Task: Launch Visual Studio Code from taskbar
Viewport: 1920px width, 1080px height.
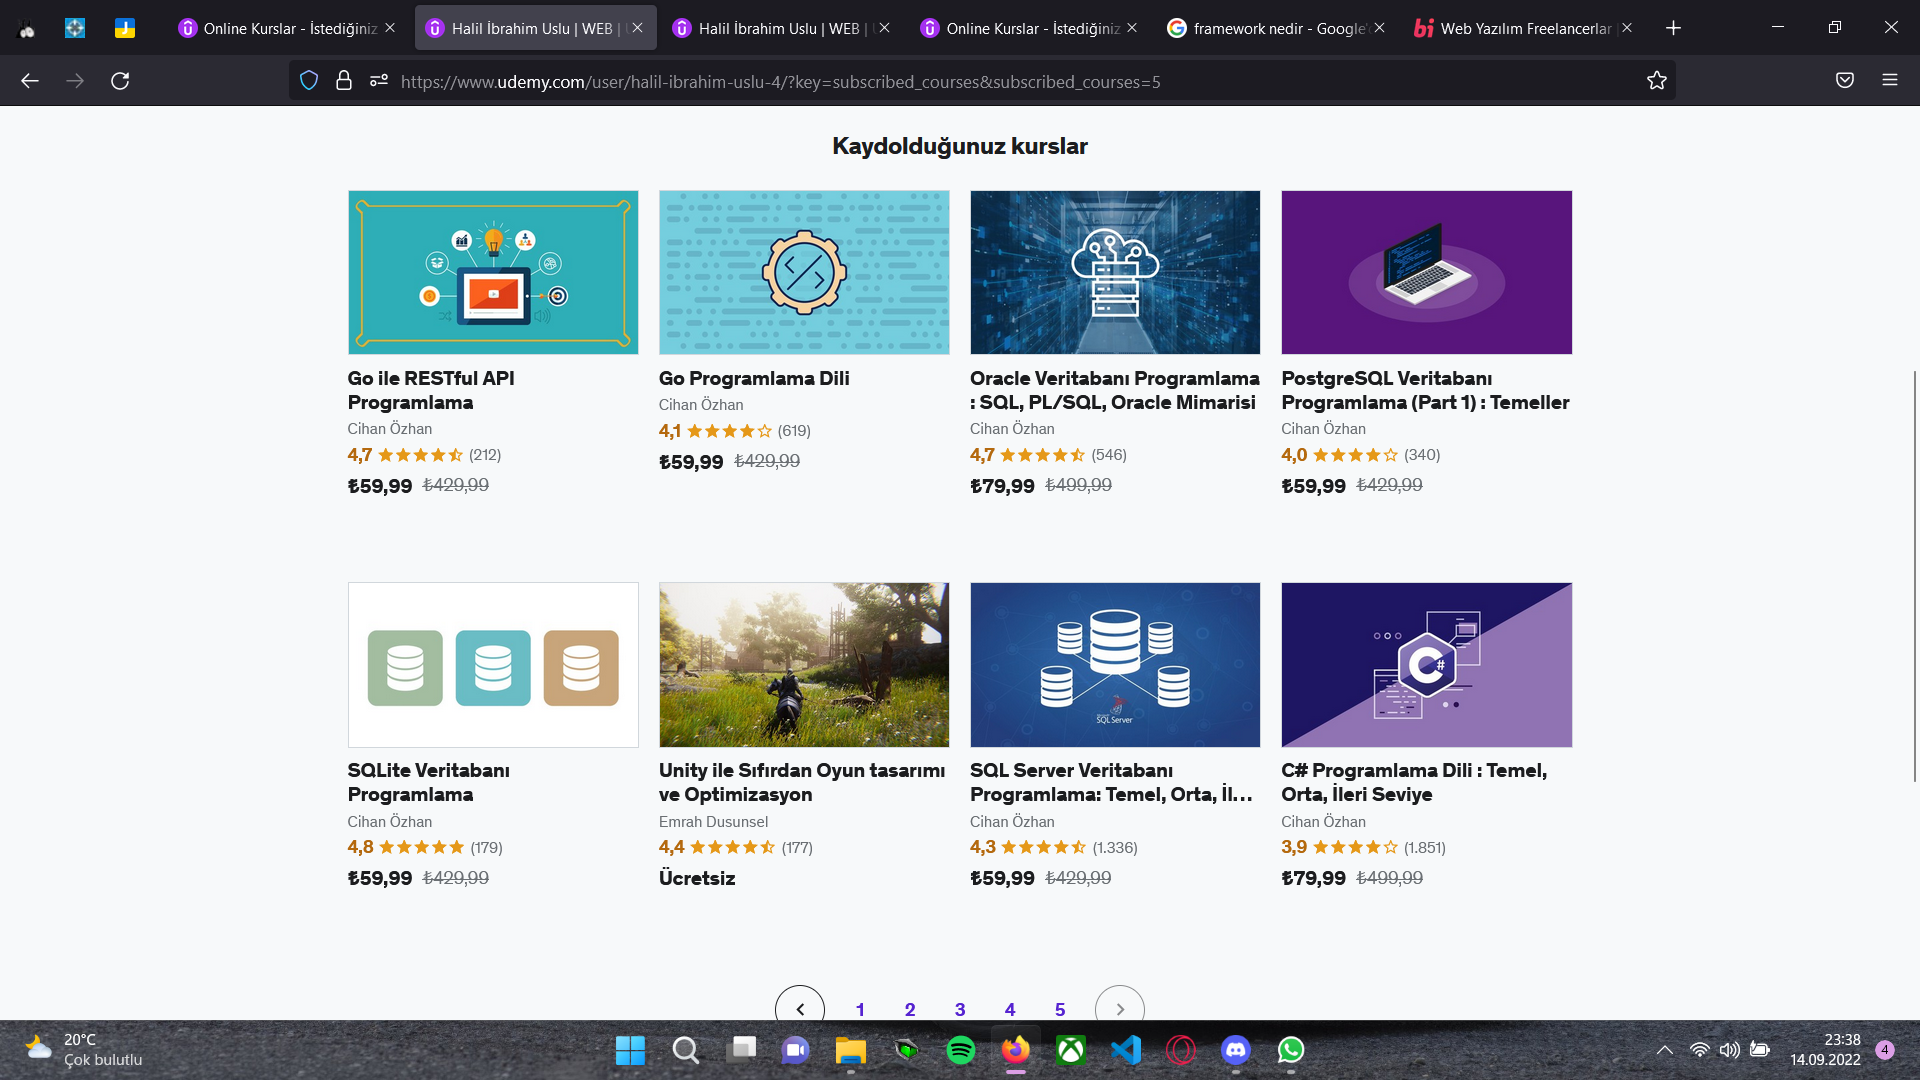Action: pos(1126,1050)
